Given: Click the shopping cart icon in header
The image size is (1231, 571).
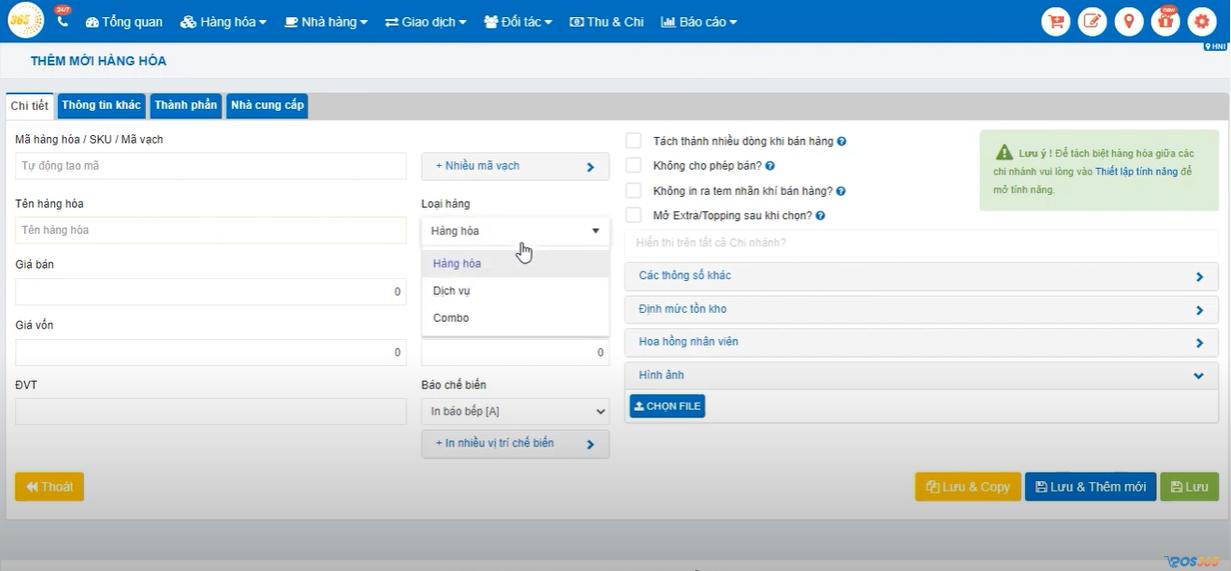Looking at the screenshot, I should 1056,21.
